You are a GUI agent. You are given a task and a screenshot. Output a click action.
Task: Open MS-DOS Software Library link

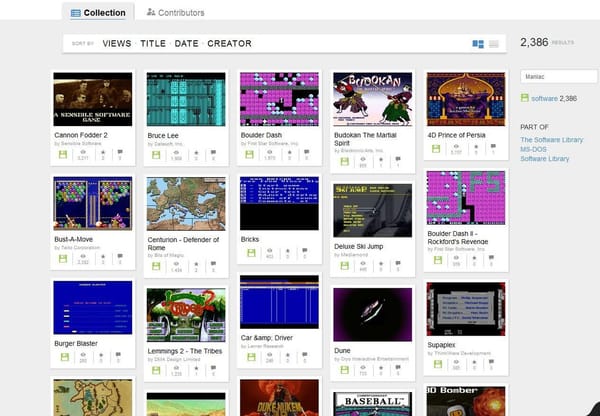click(545, 154)
